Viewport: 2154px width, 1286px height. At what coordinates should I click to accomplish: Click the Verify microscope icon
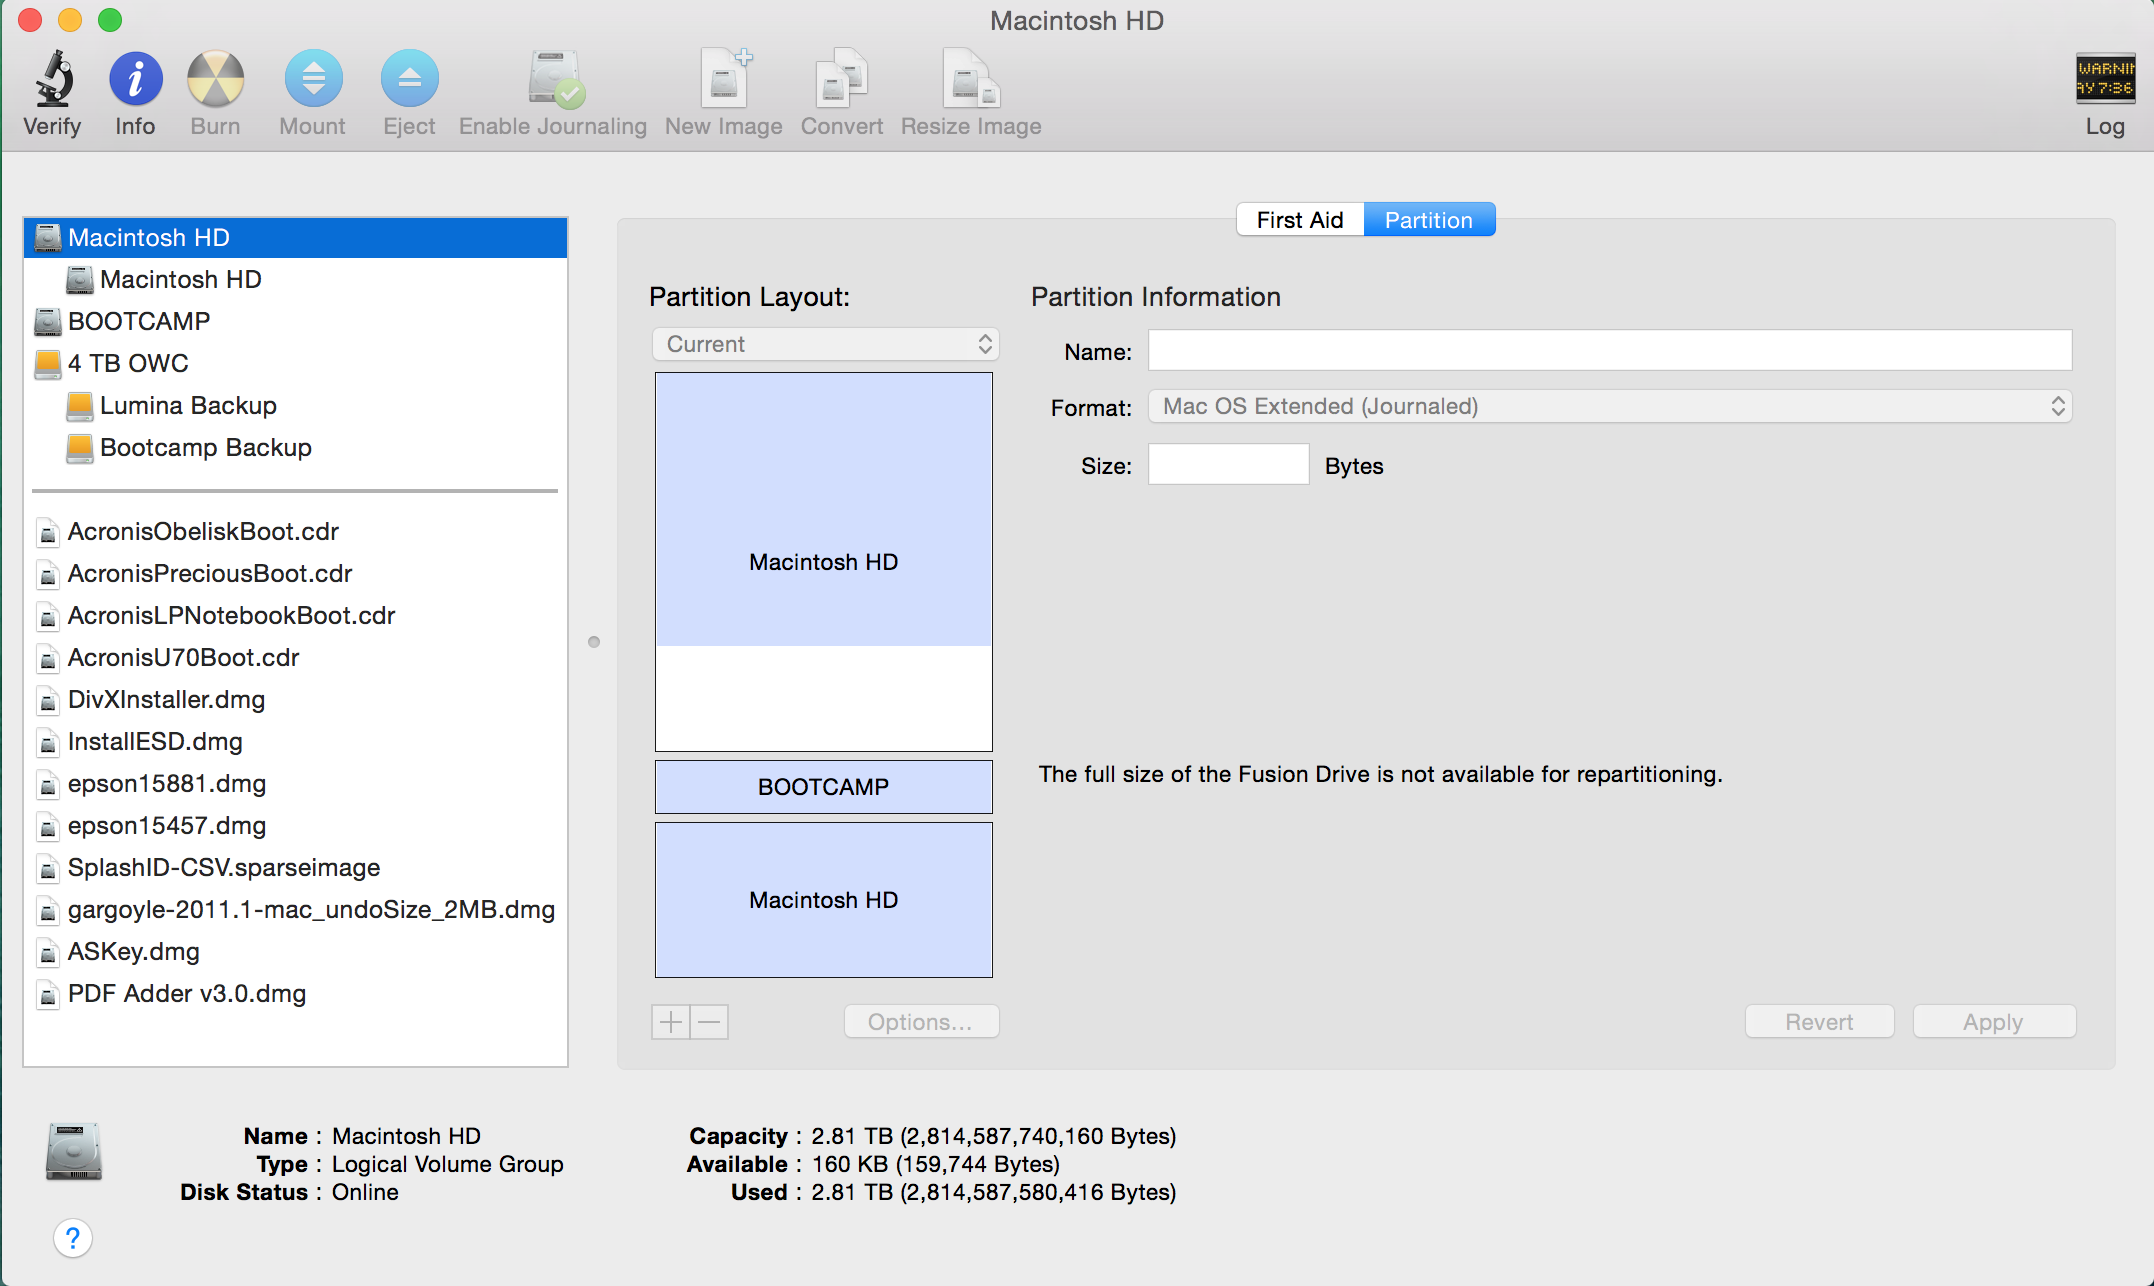[x=53, y=80]
